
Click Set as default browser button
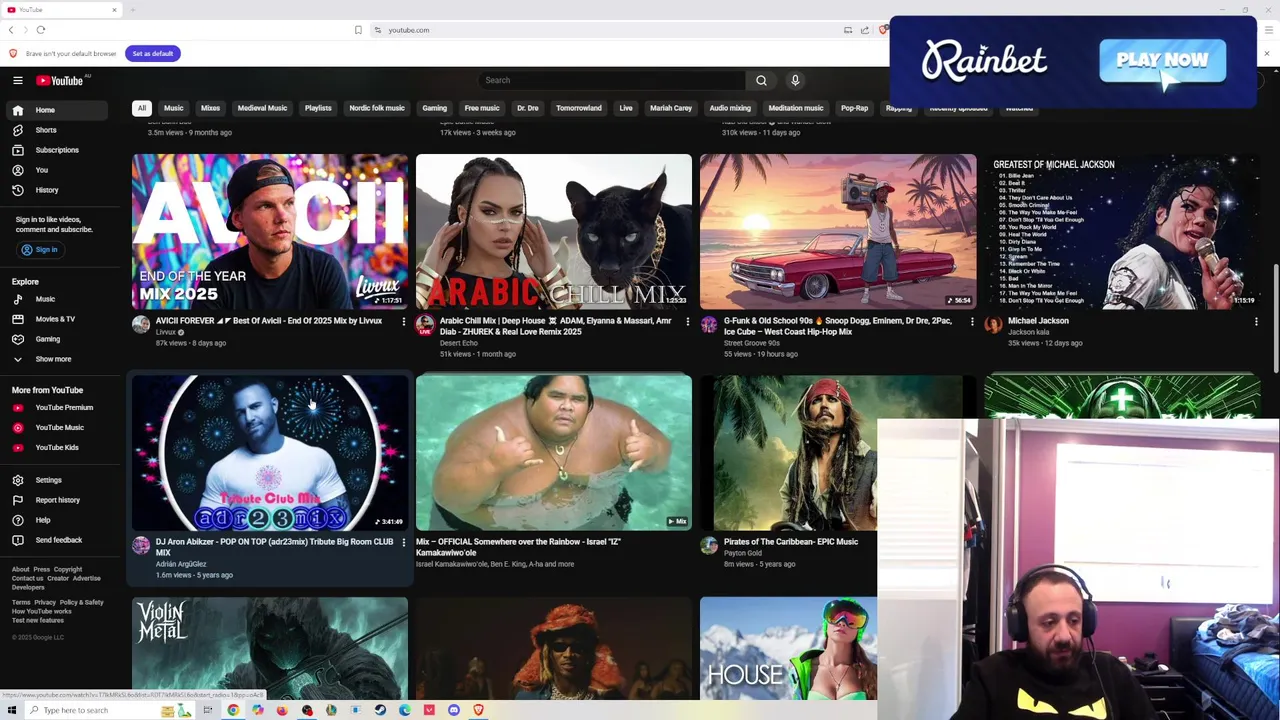[x=152, y=53]
